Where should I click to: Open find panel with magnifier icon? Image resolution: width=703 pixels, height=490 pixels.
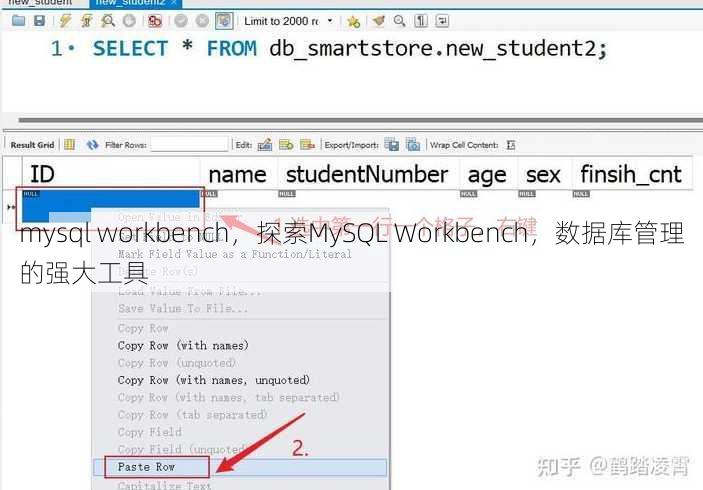399,21
